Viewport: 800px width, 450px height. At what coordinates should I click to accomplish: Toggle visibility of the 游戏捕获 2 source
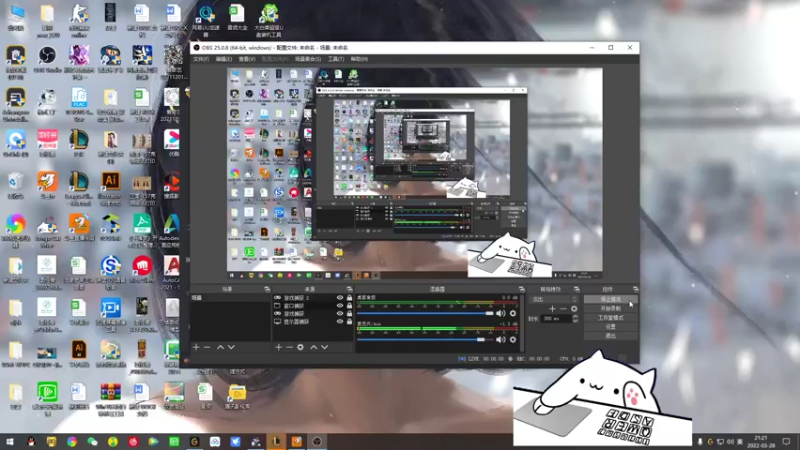(339, 297)
